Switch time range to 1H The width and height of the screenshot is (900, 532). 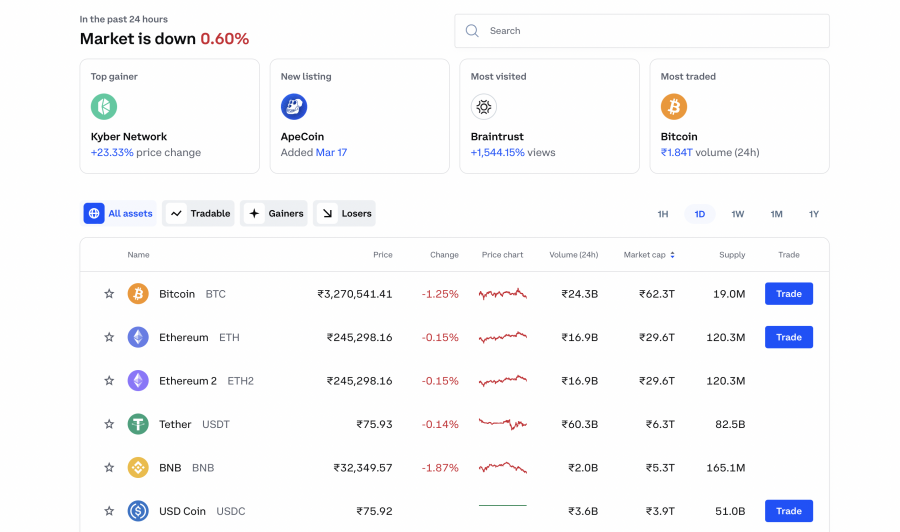click(662, 214)
